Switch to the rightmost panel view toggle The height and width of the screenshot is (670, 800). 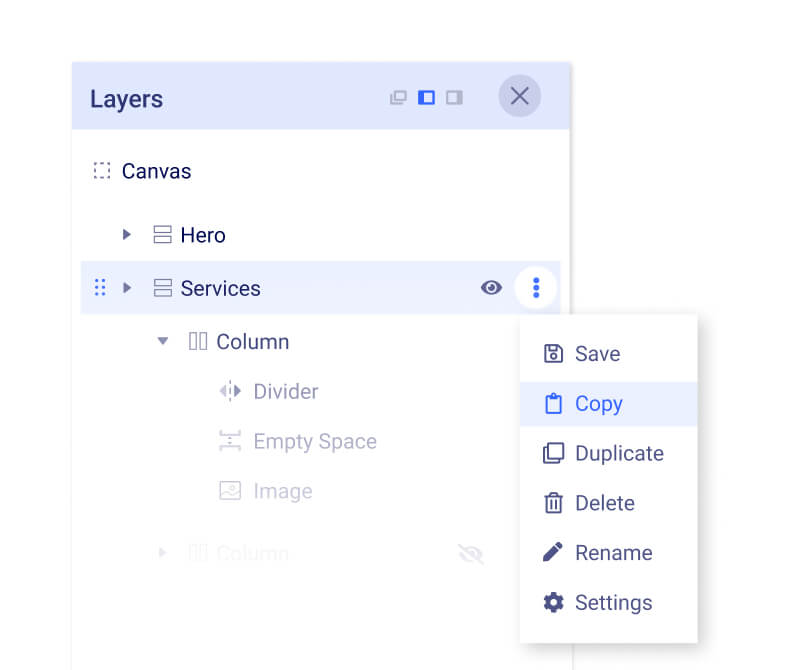pos(452,97)
